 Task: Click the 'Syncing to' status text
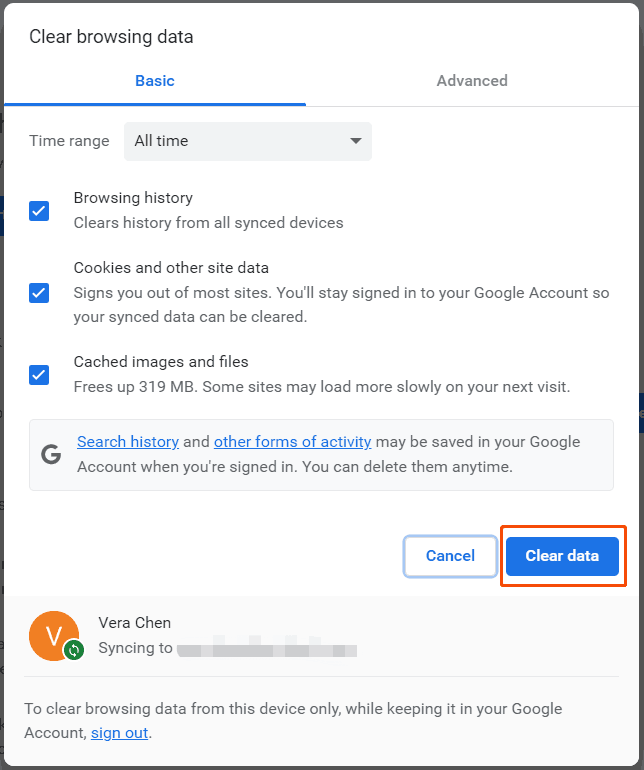(x=135, y=648)
